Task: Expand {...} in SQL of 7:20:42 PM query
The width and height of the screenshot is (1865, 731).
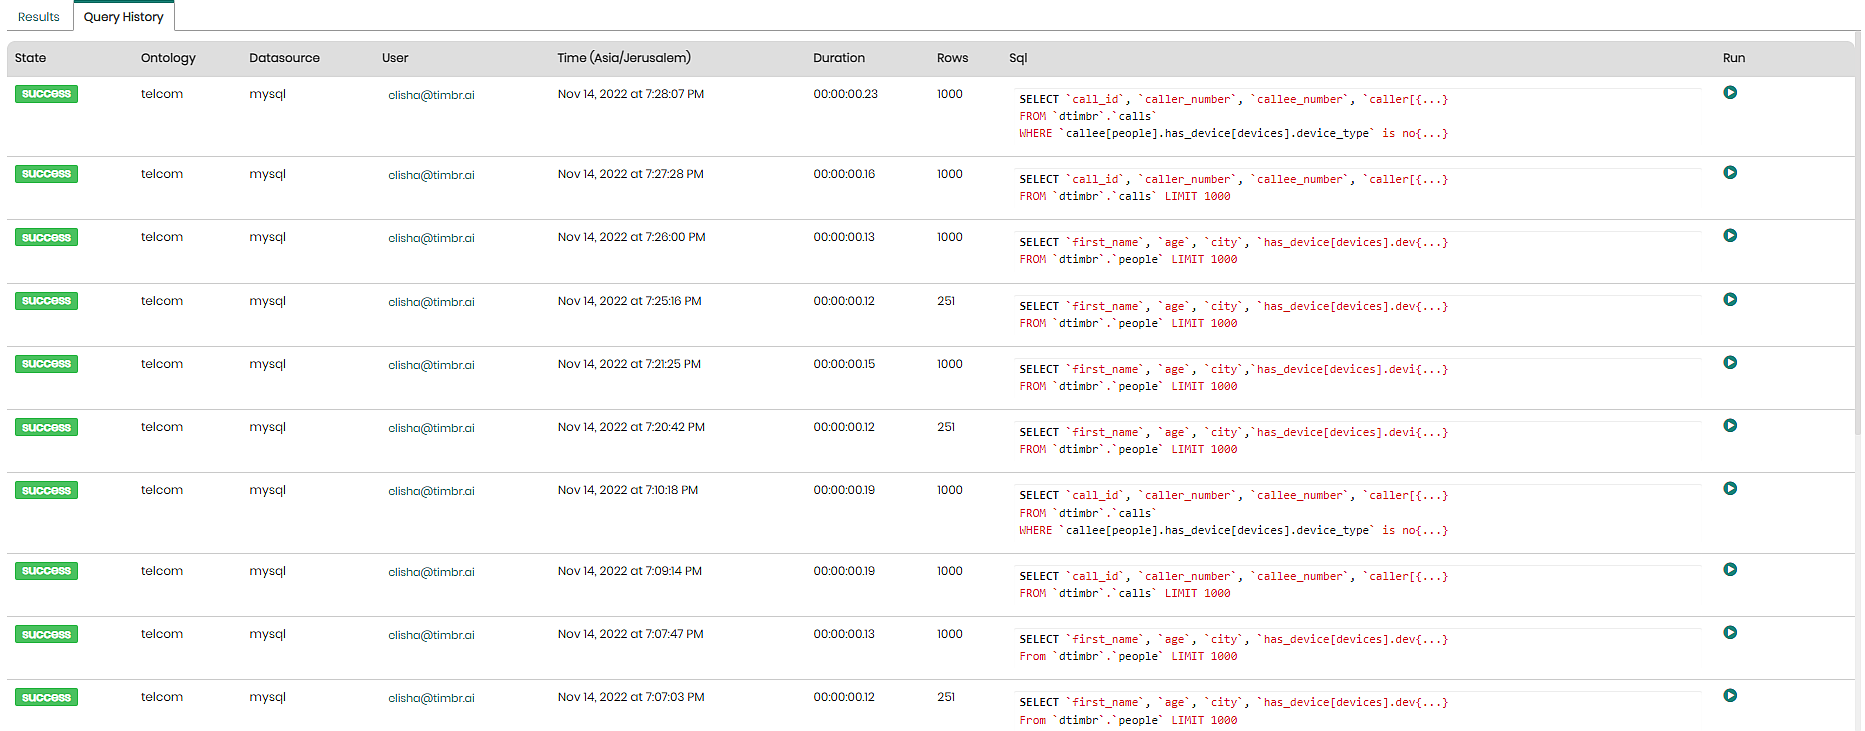Action: (1431, 432)
